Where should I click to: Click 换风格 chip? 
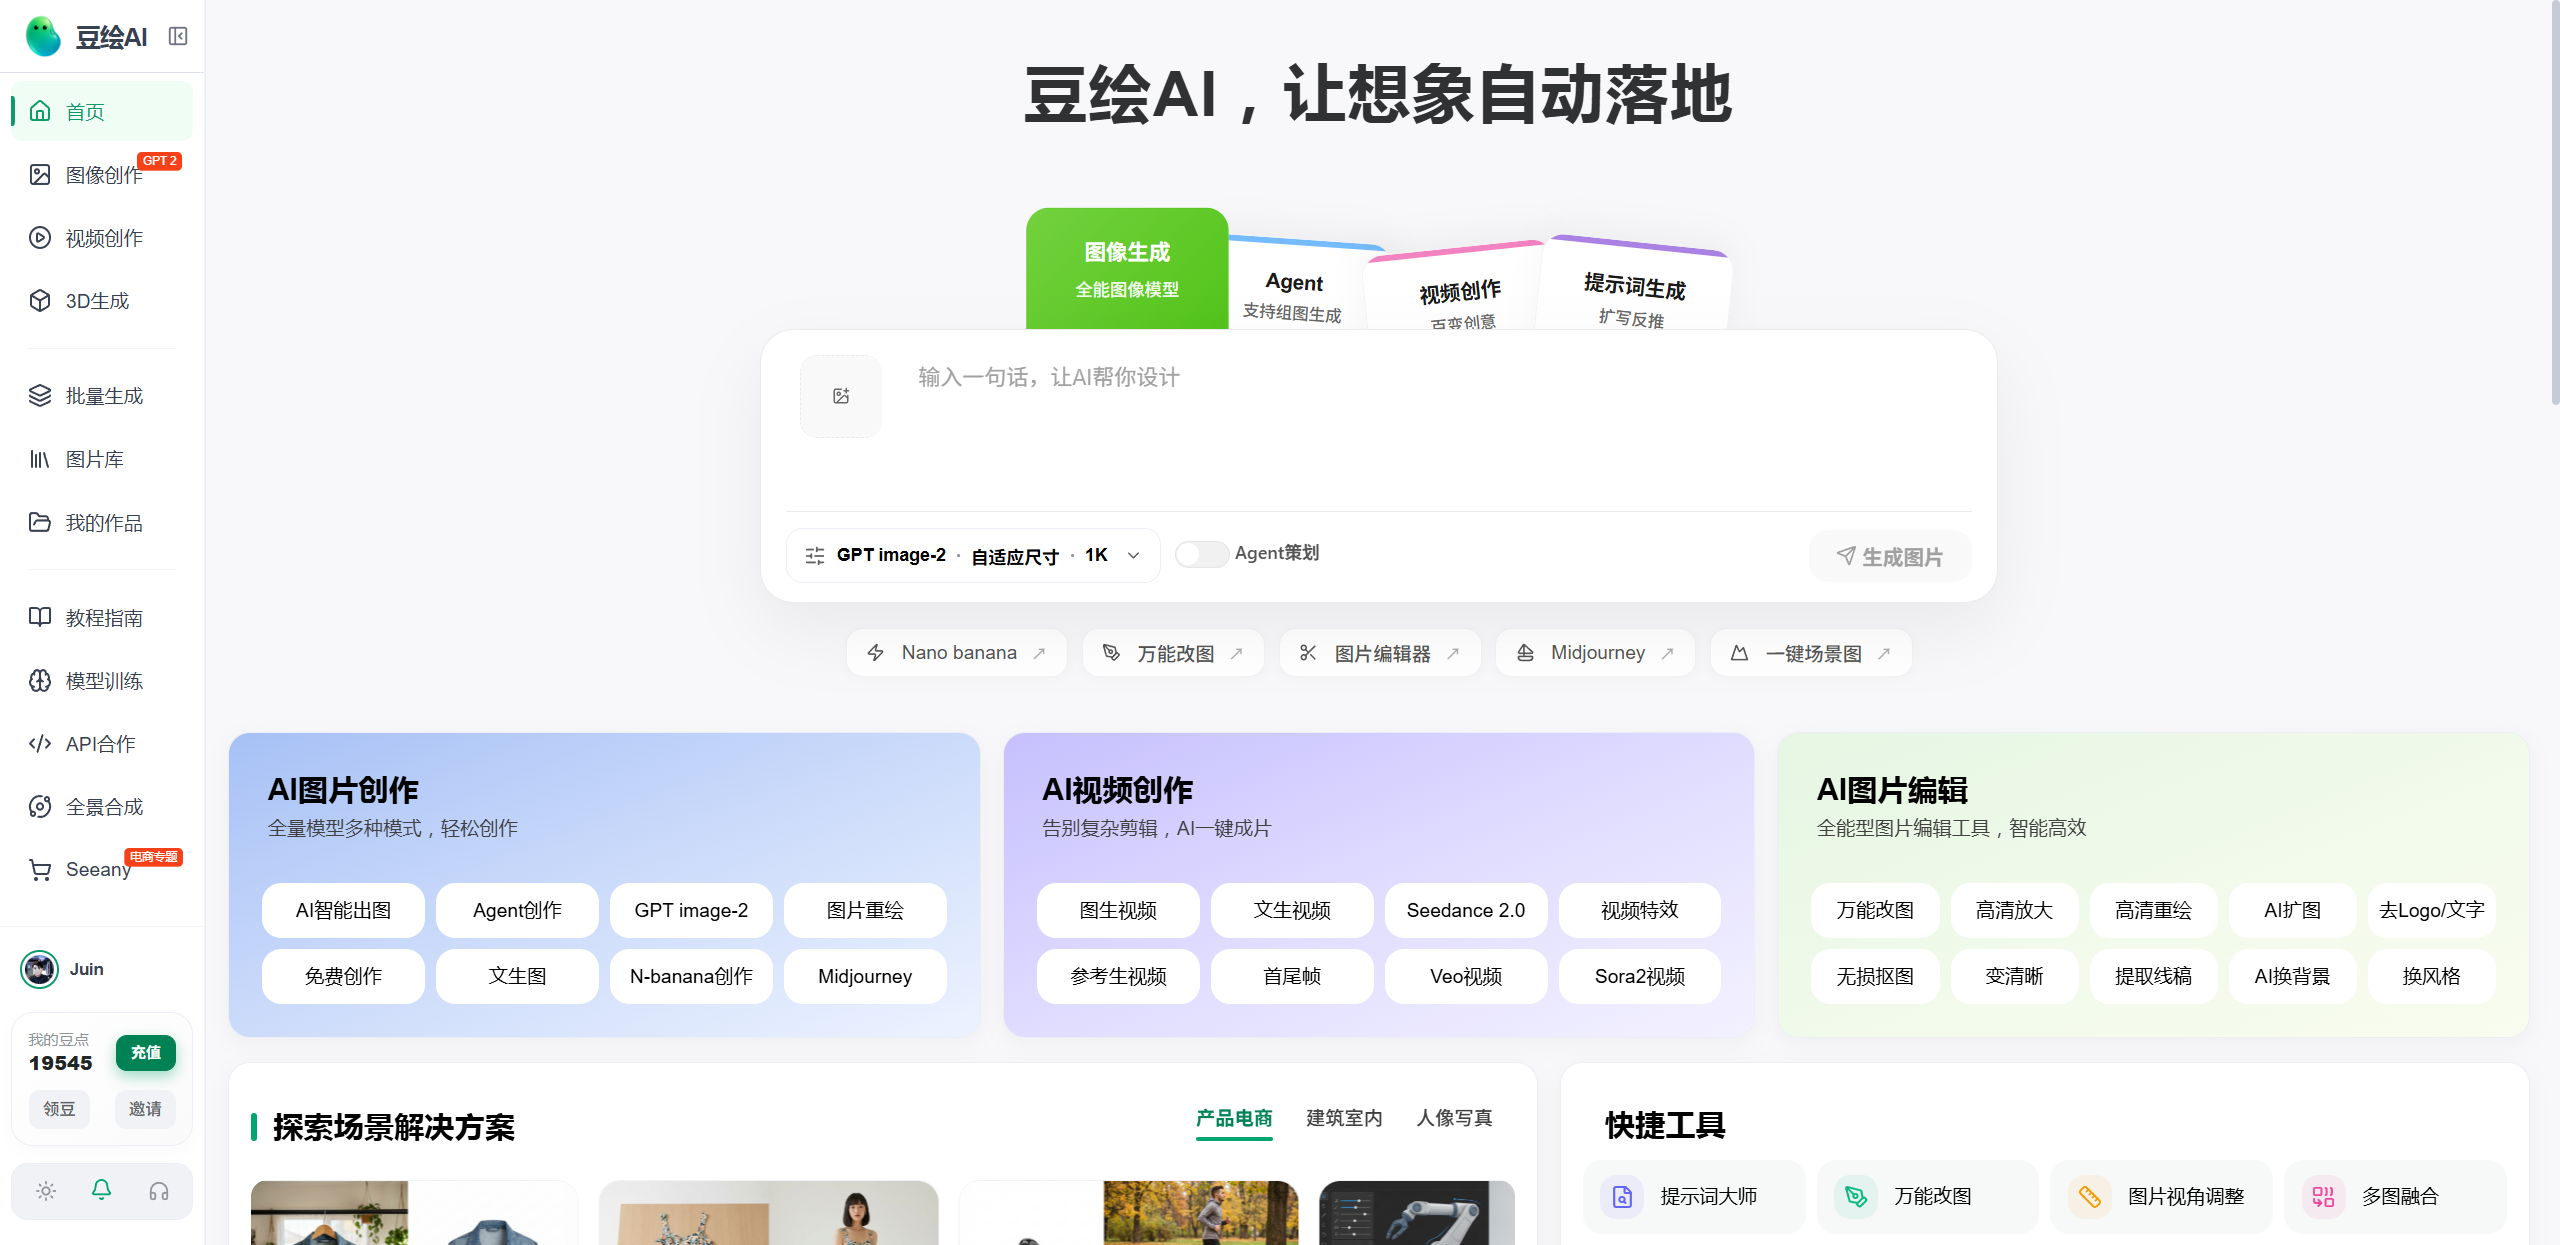click(2432, 976)
